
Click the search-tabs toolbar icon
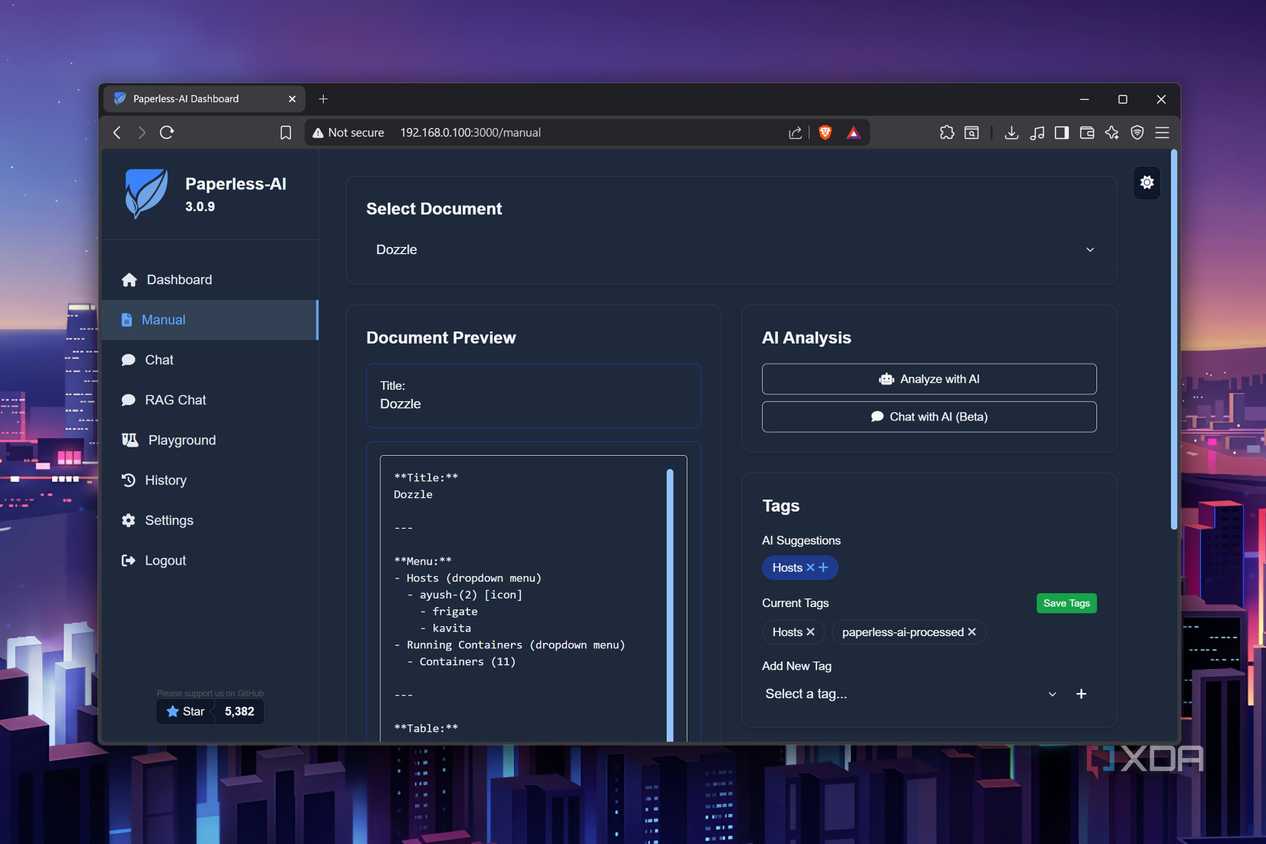(x=971, y=132)
